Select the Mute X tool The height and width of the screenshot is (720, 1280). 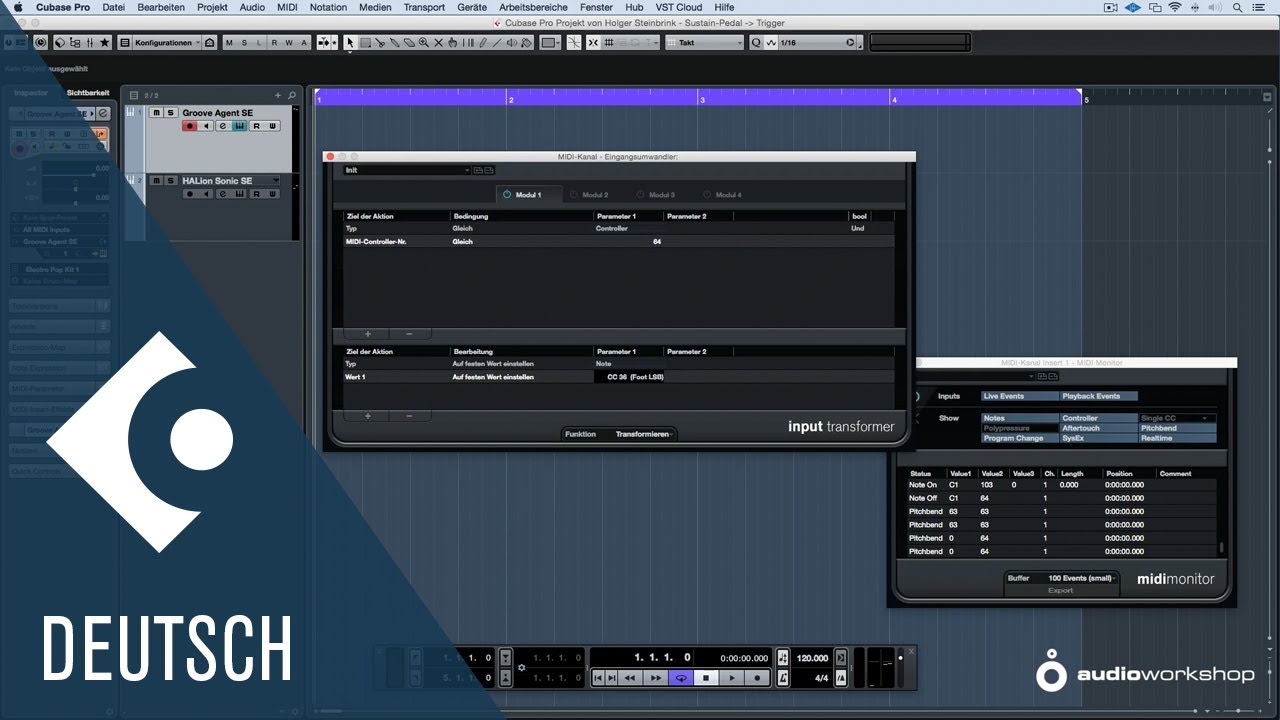point(439,43)
